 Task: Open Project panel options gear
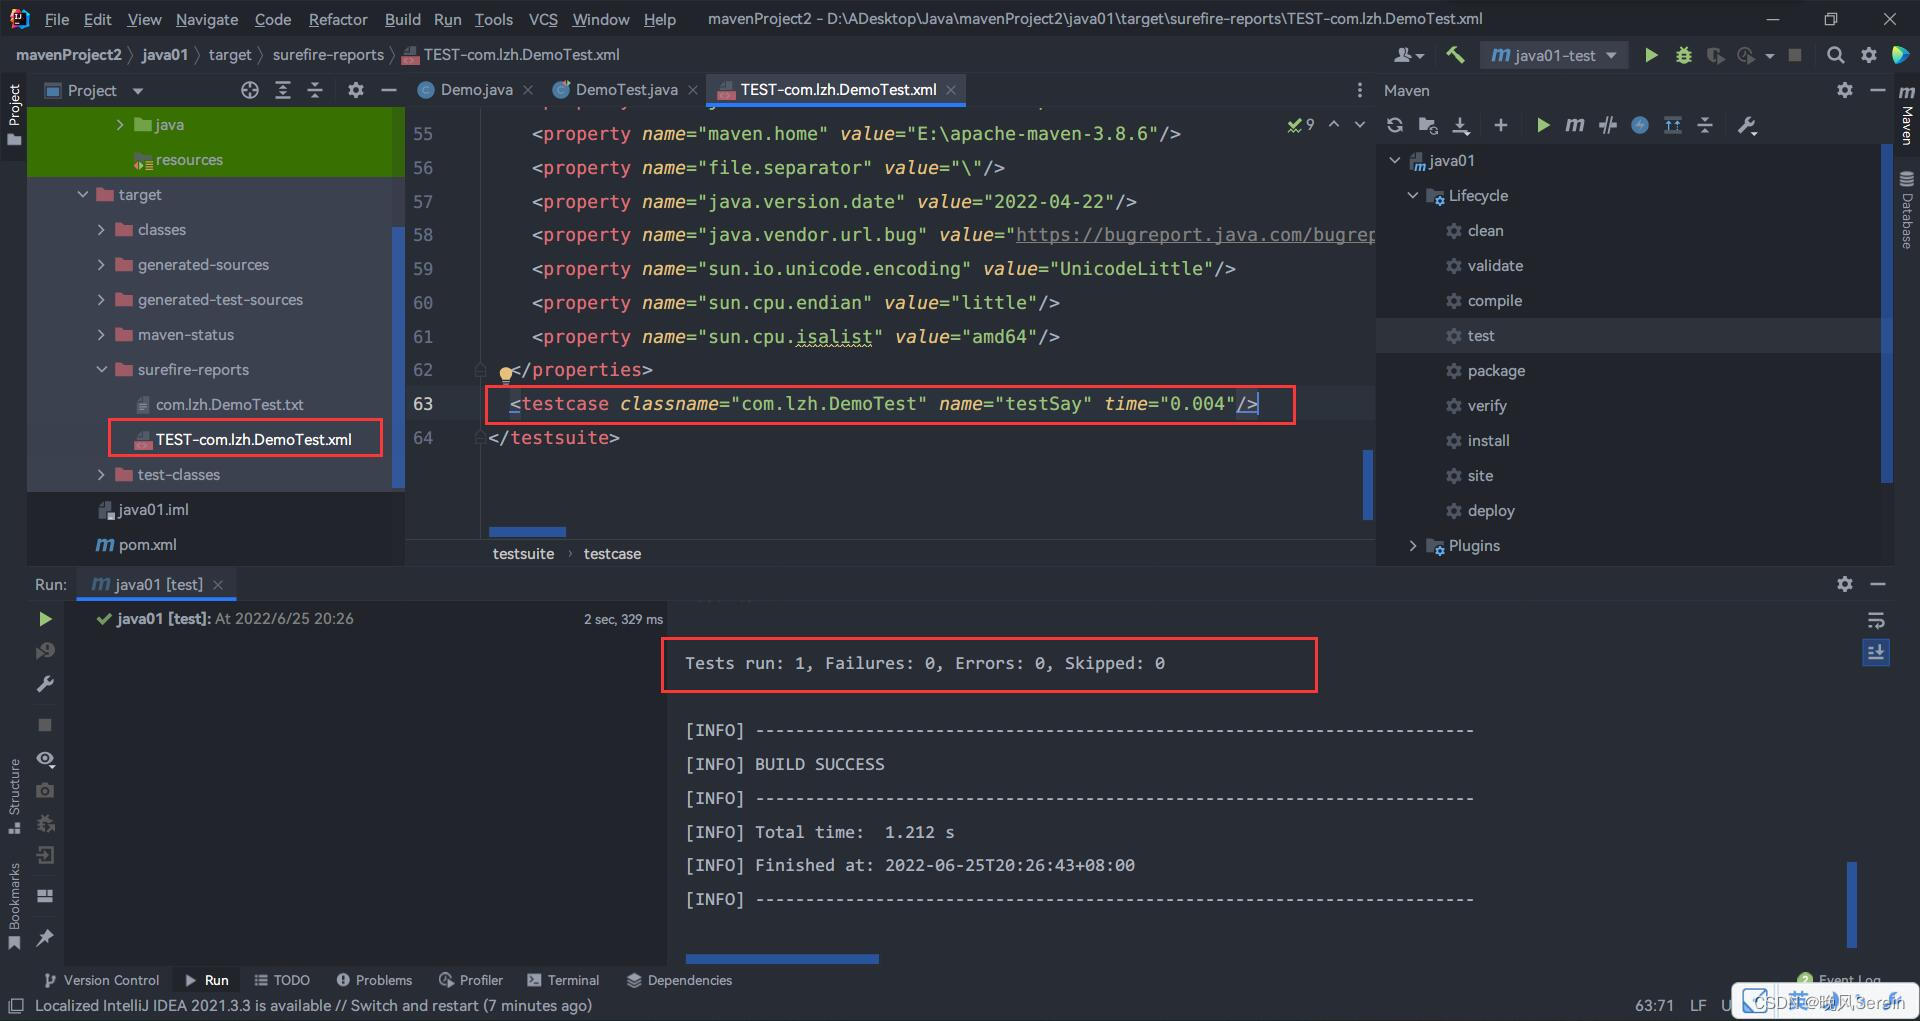coord(355,90)
